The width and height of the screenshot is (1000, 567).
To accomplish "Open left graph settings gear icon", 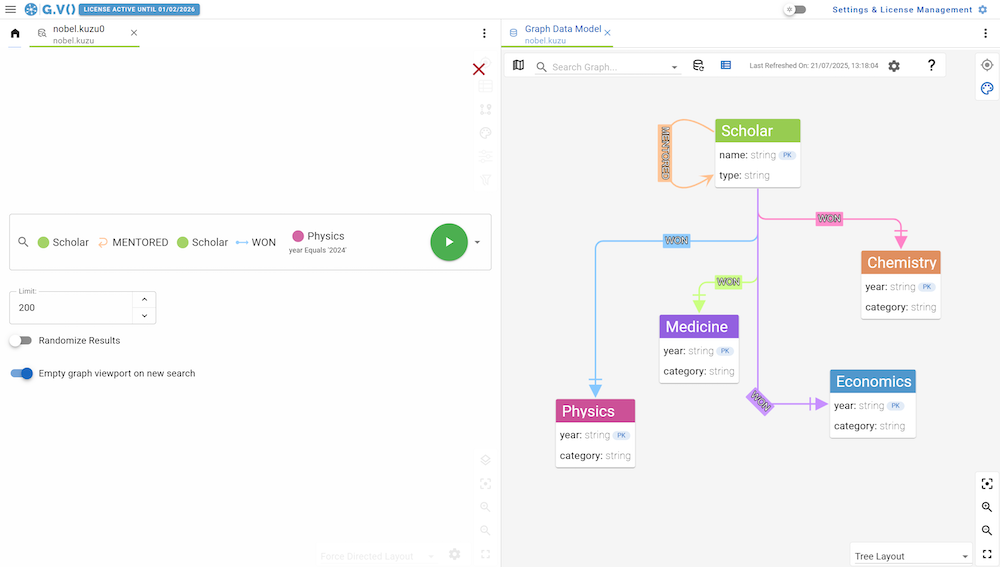I will point(454,554).
